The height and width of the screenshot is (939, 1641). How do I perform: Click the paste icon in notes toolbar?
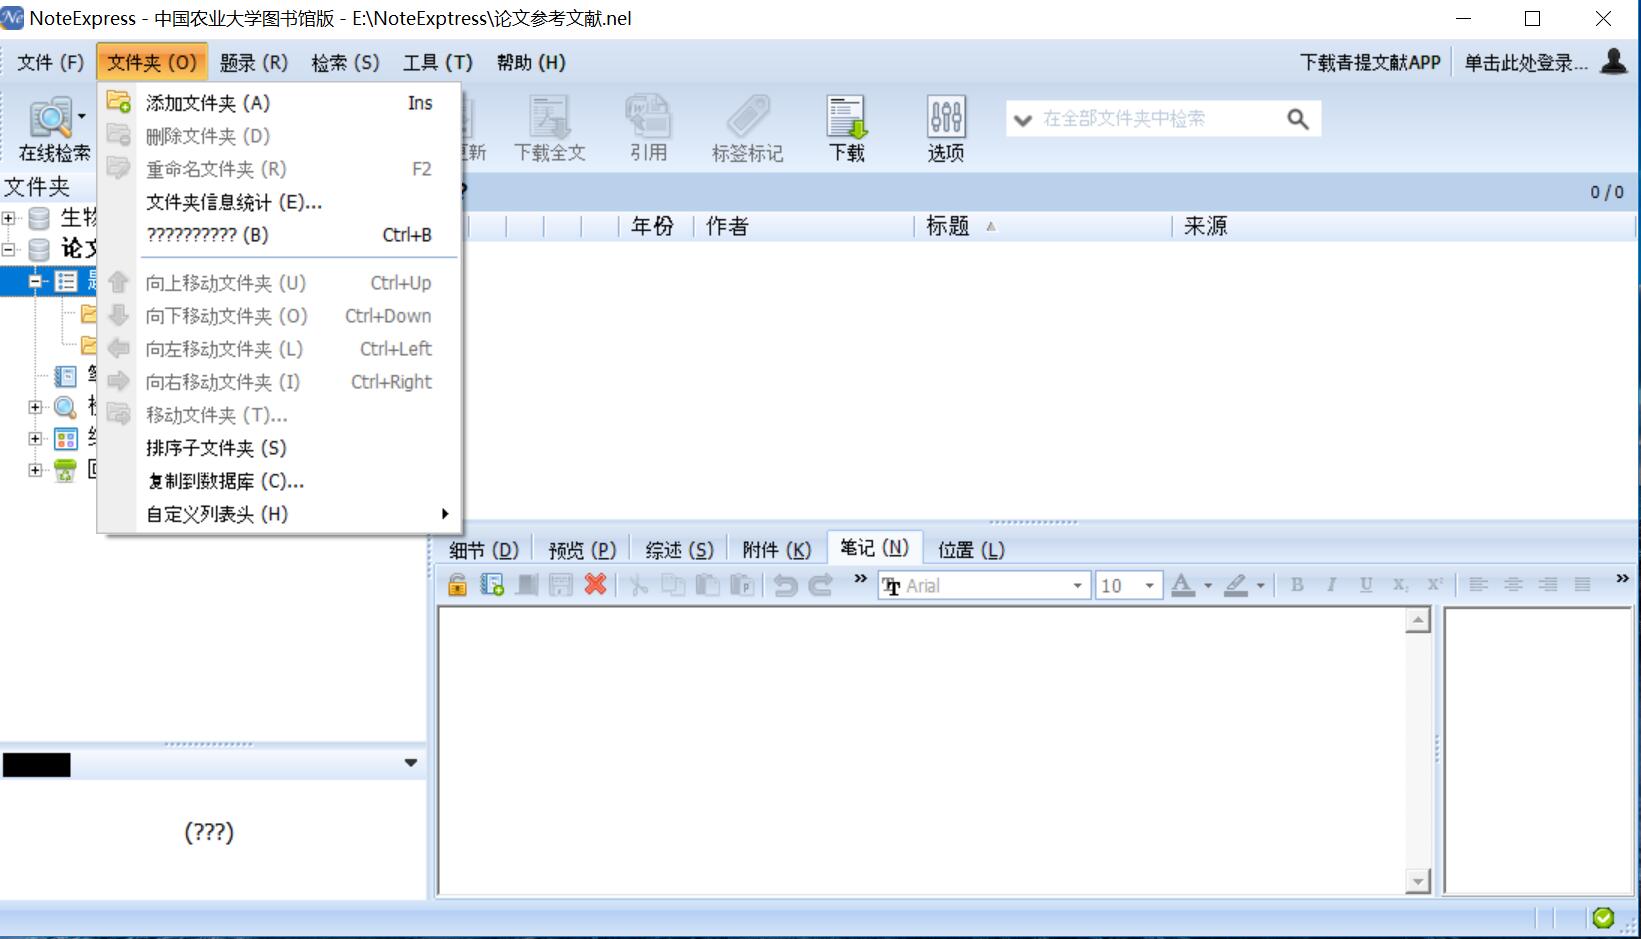[x=707, y=585]
